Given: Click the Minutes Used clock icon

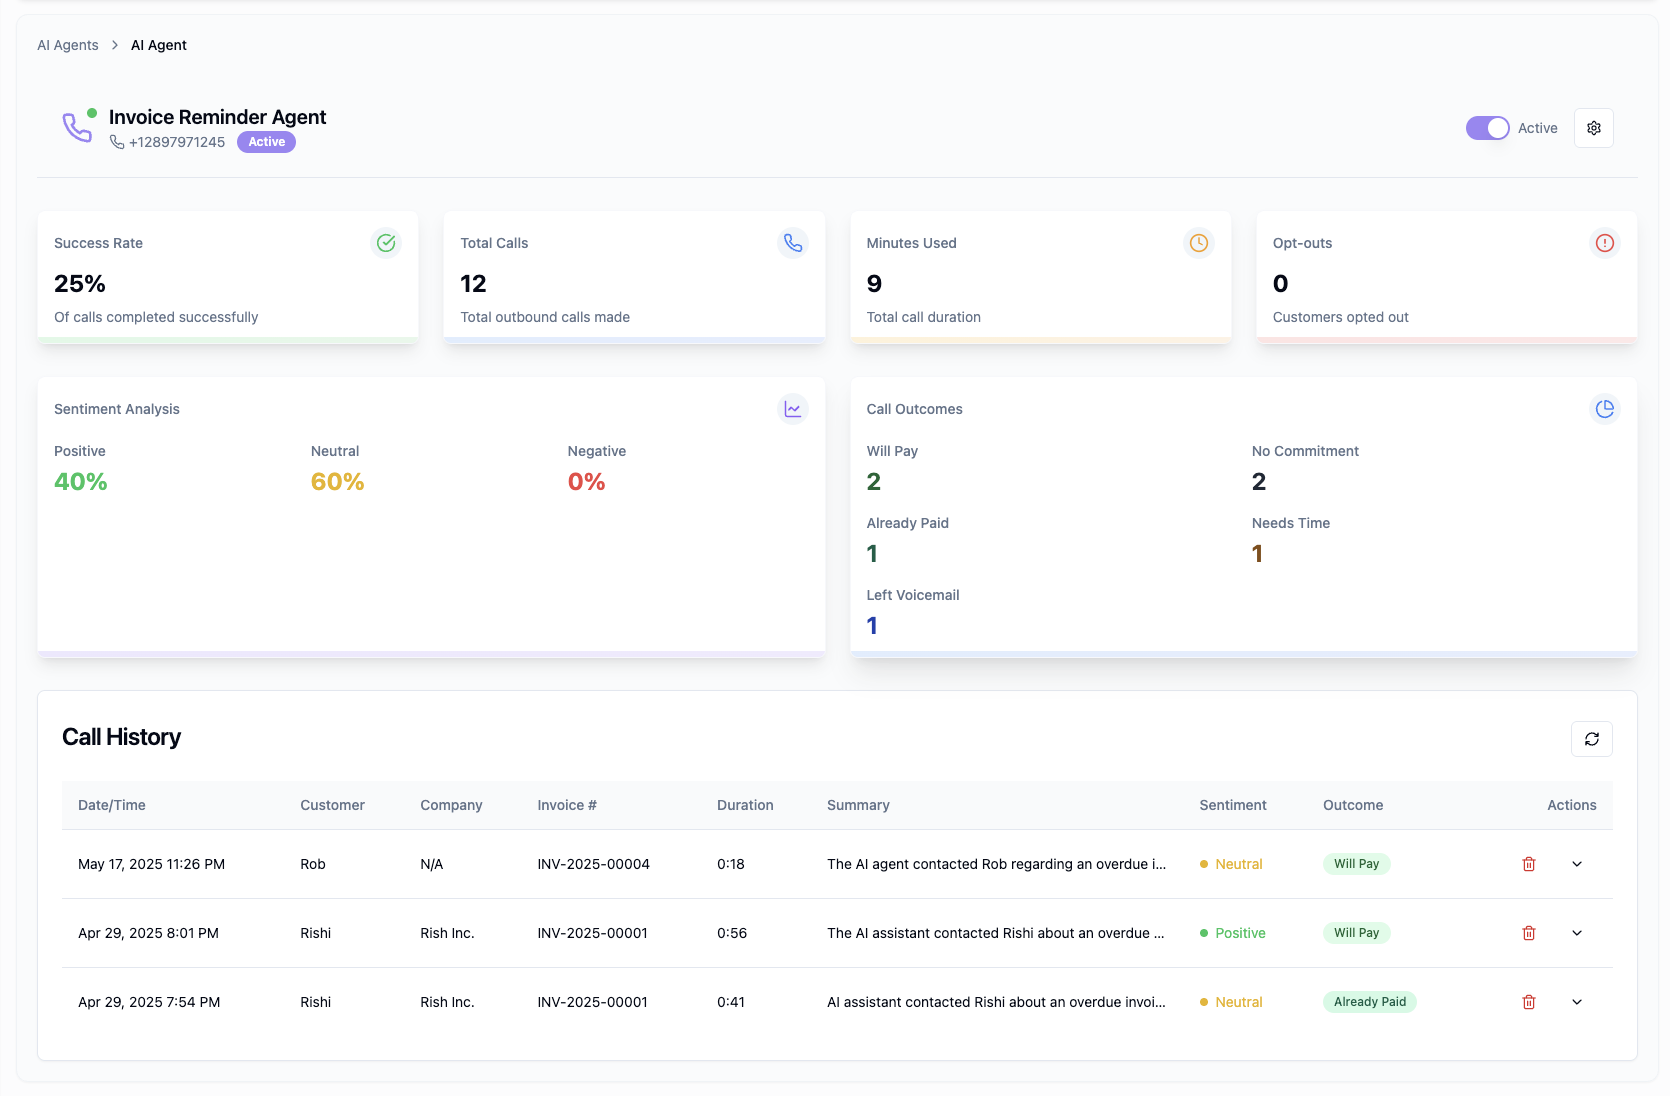Looking at the screenshot, I should (1198, 242).
